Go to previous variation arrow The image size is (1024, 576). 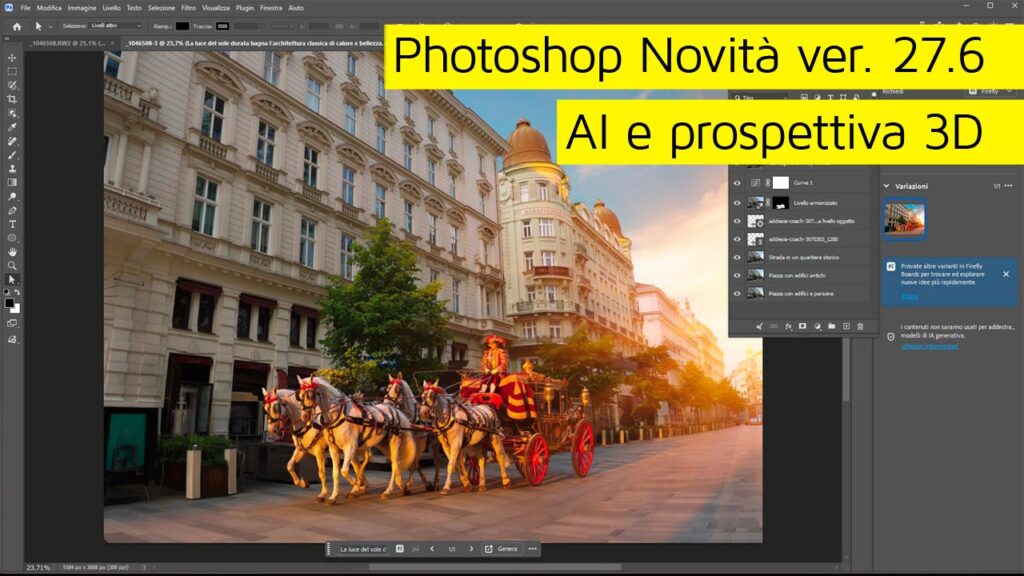point(432,549)
